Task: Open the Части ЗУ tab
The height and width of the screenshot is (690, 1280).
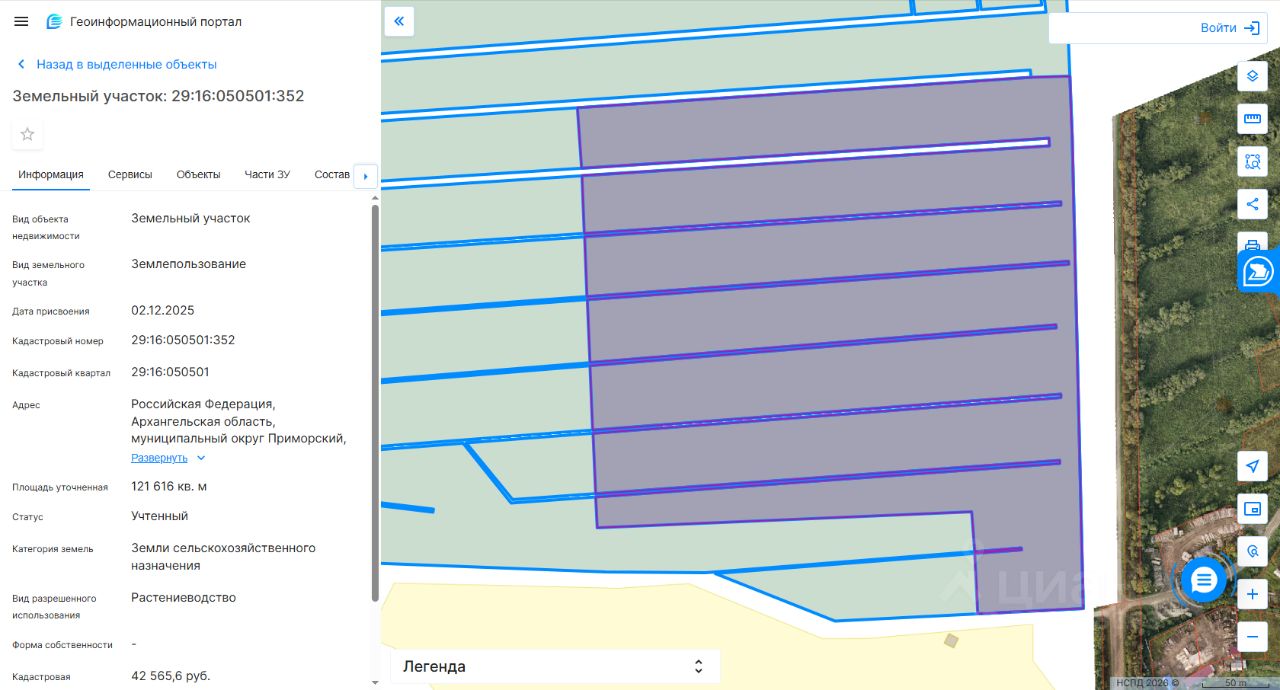Action: pyautogui.click(x=267, y=174)
